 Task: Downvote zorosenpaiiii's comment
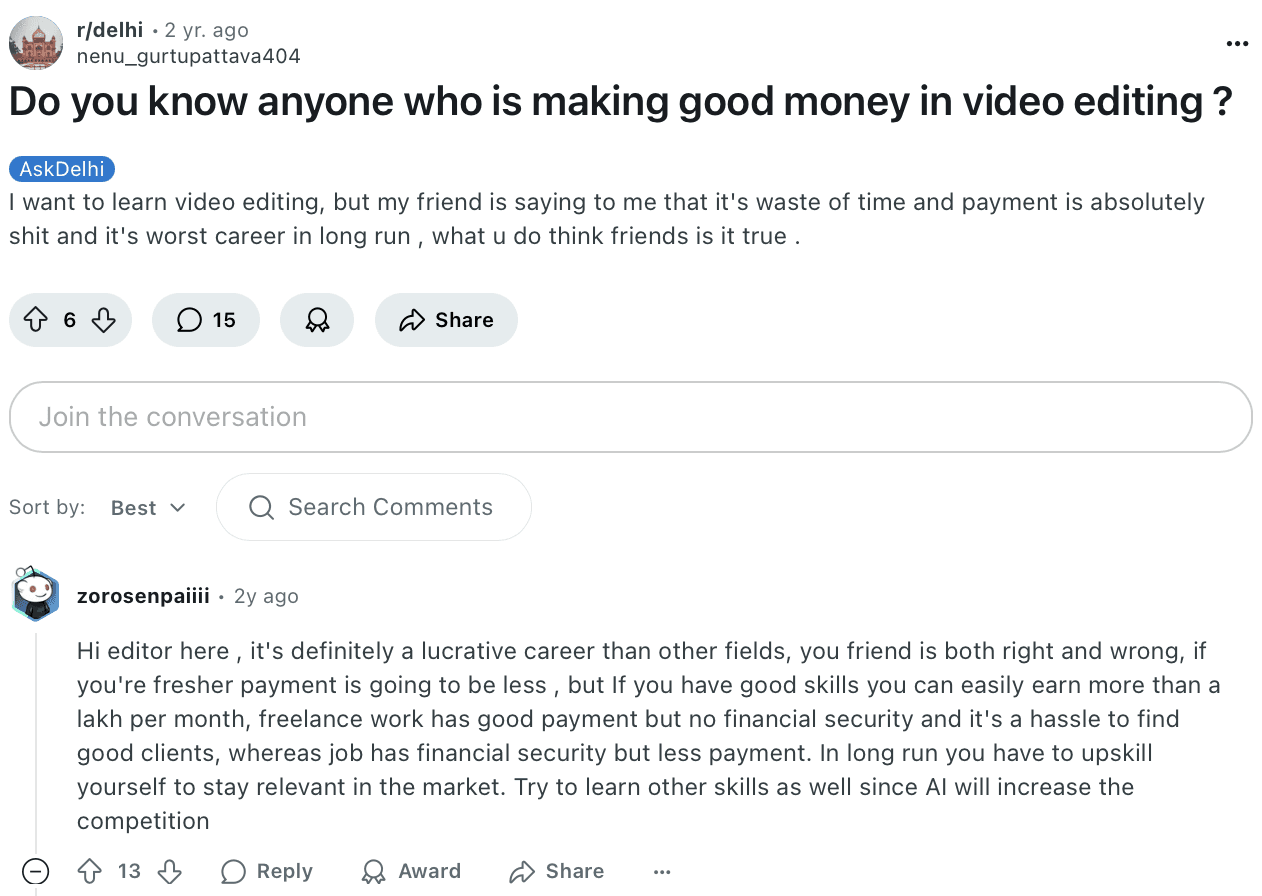[x=170, y=871]
